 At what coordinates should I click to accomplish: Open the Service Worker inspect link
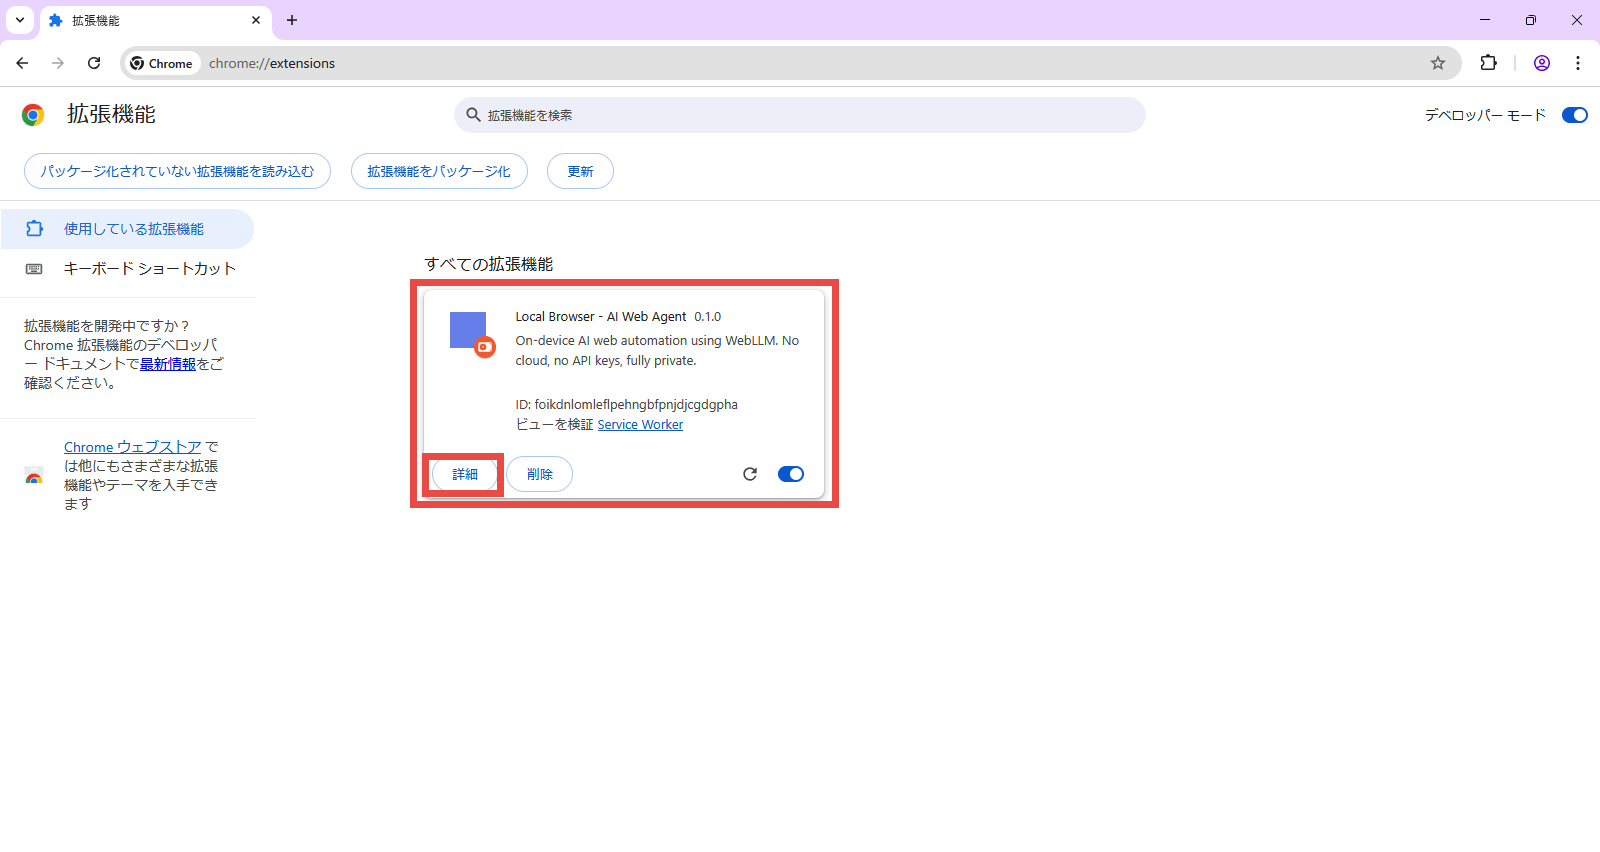[x=640, y=425]
